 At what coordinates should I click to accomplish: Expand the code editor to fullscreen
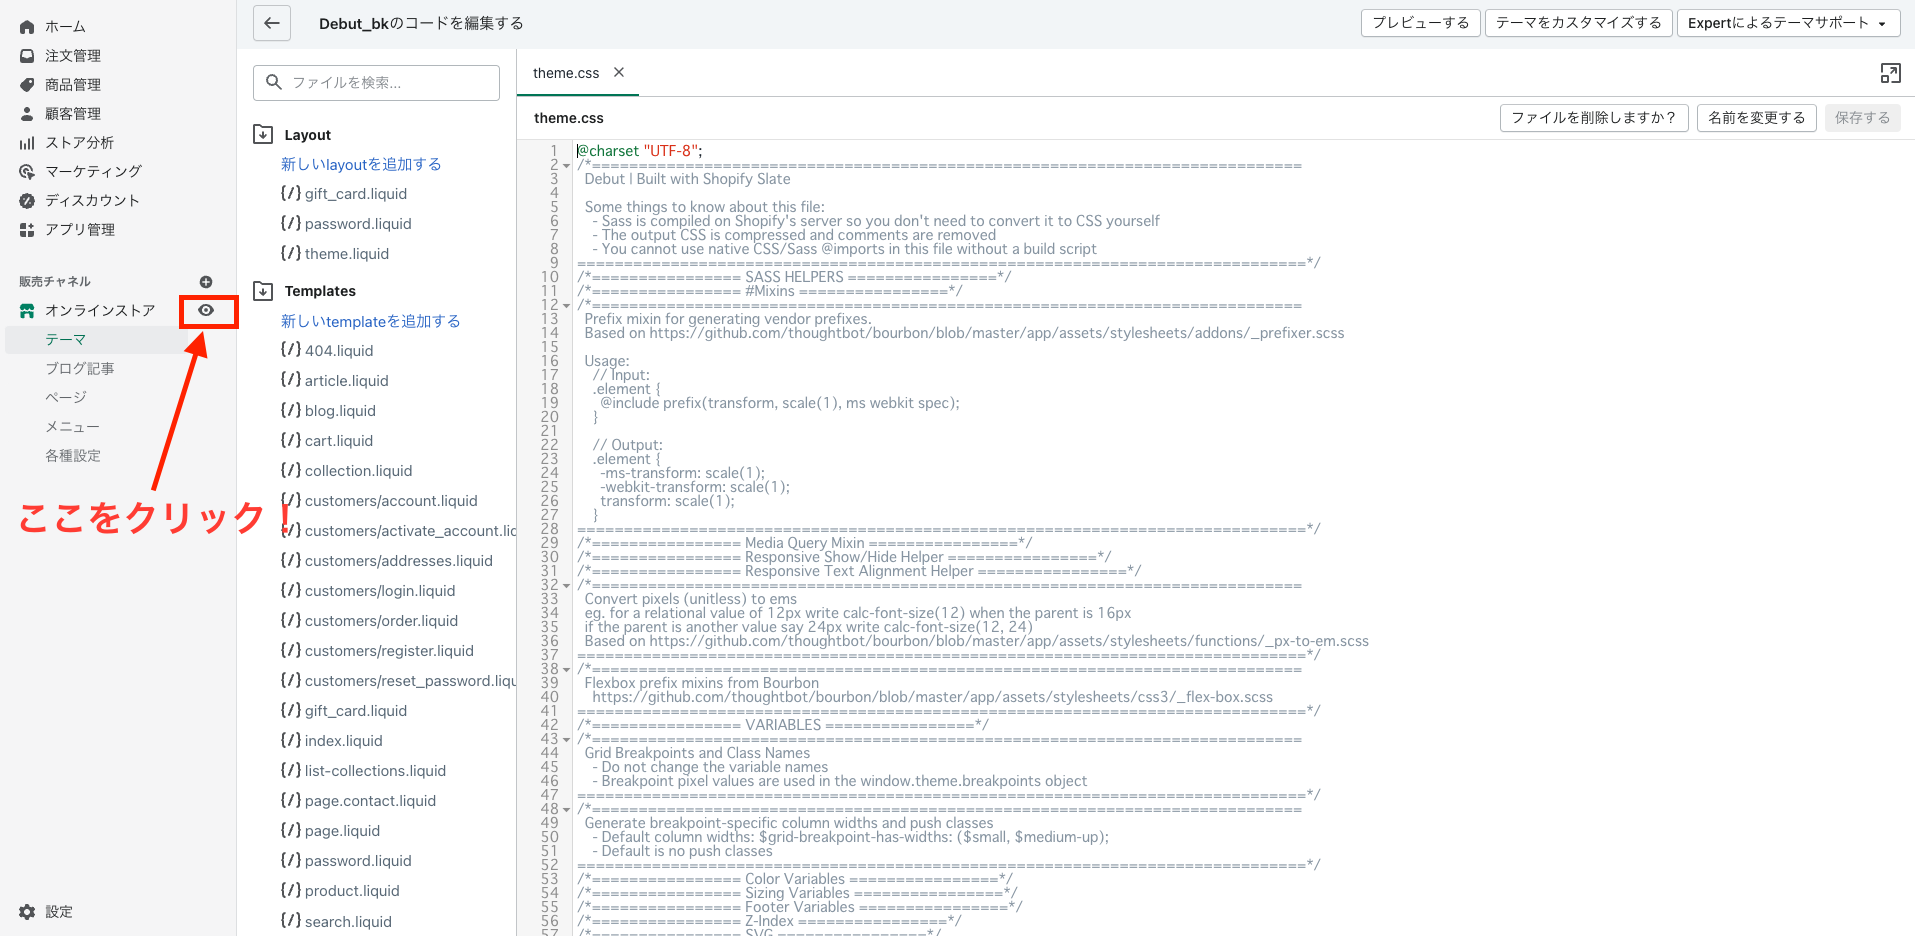1890,73
